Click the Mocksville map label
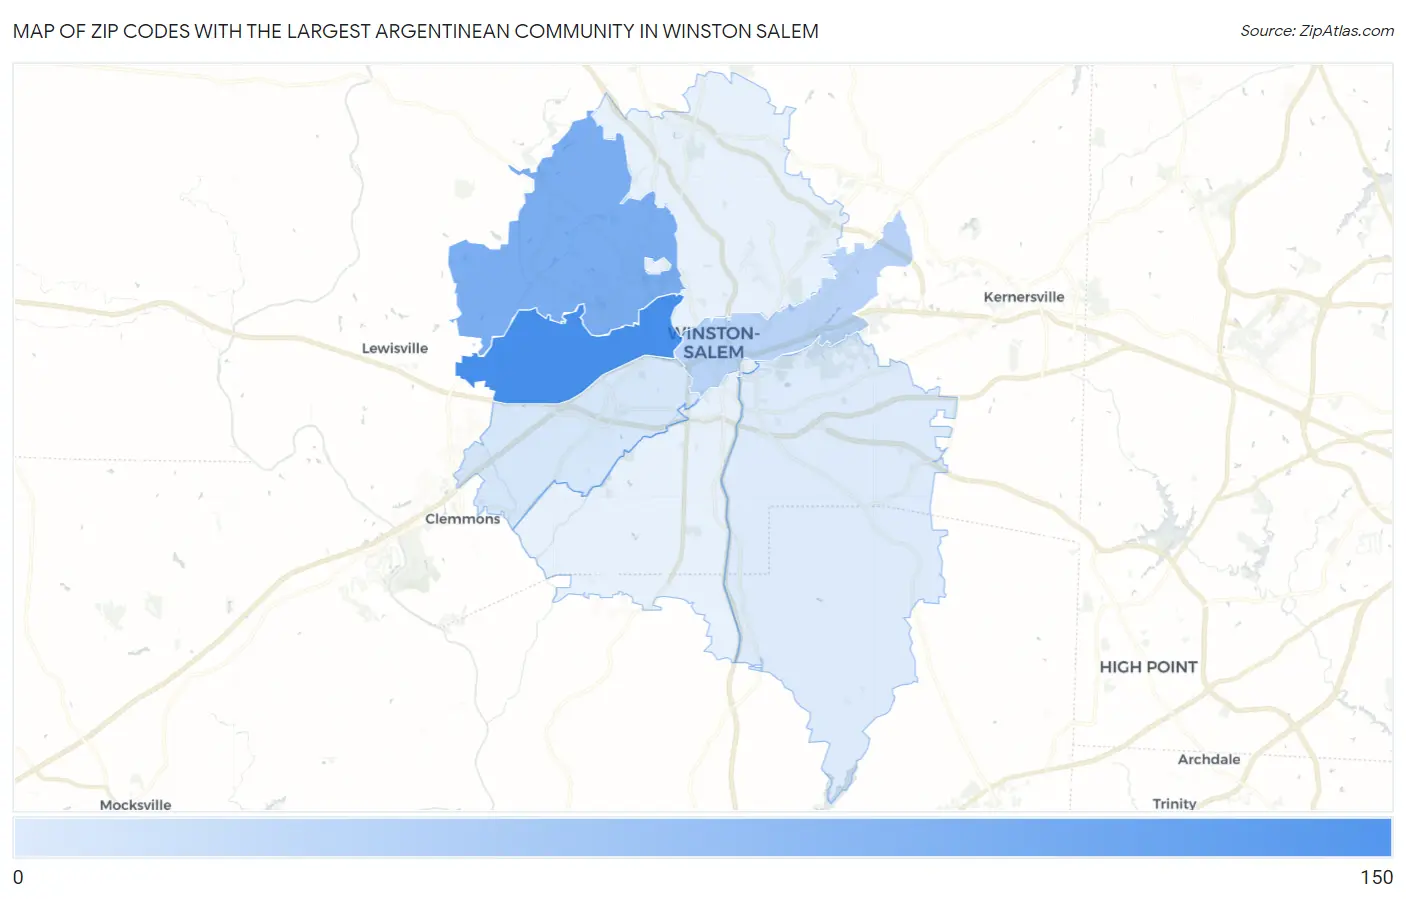1406x899 pixels. click(135, 804)
